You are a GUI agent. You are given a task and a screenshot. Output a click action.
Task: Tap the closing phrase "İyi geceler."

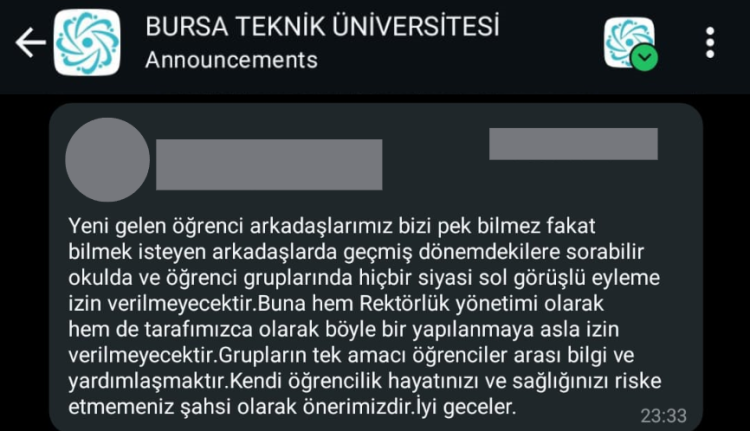463,408
